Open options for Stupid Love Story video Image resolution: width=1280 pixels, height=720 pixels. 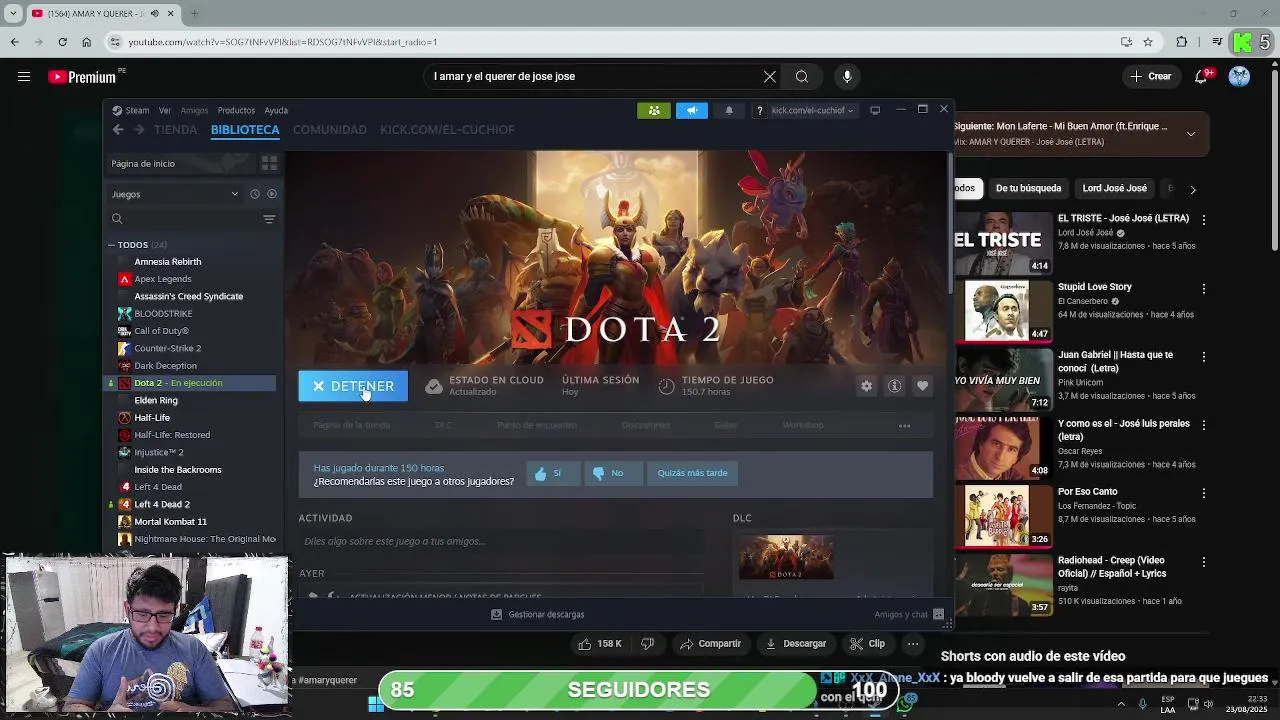click(x=1204, y=288)
